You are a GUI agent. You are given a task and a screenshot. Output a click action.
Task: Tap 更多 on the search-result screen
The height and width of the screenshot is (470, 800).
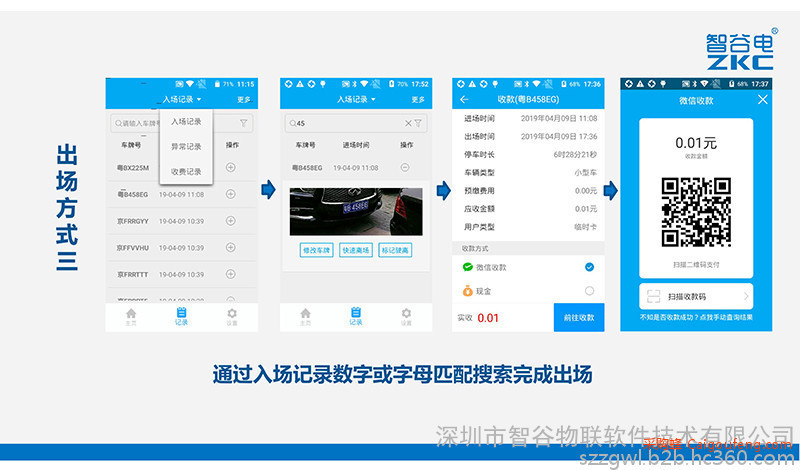[x=418, y=100]
